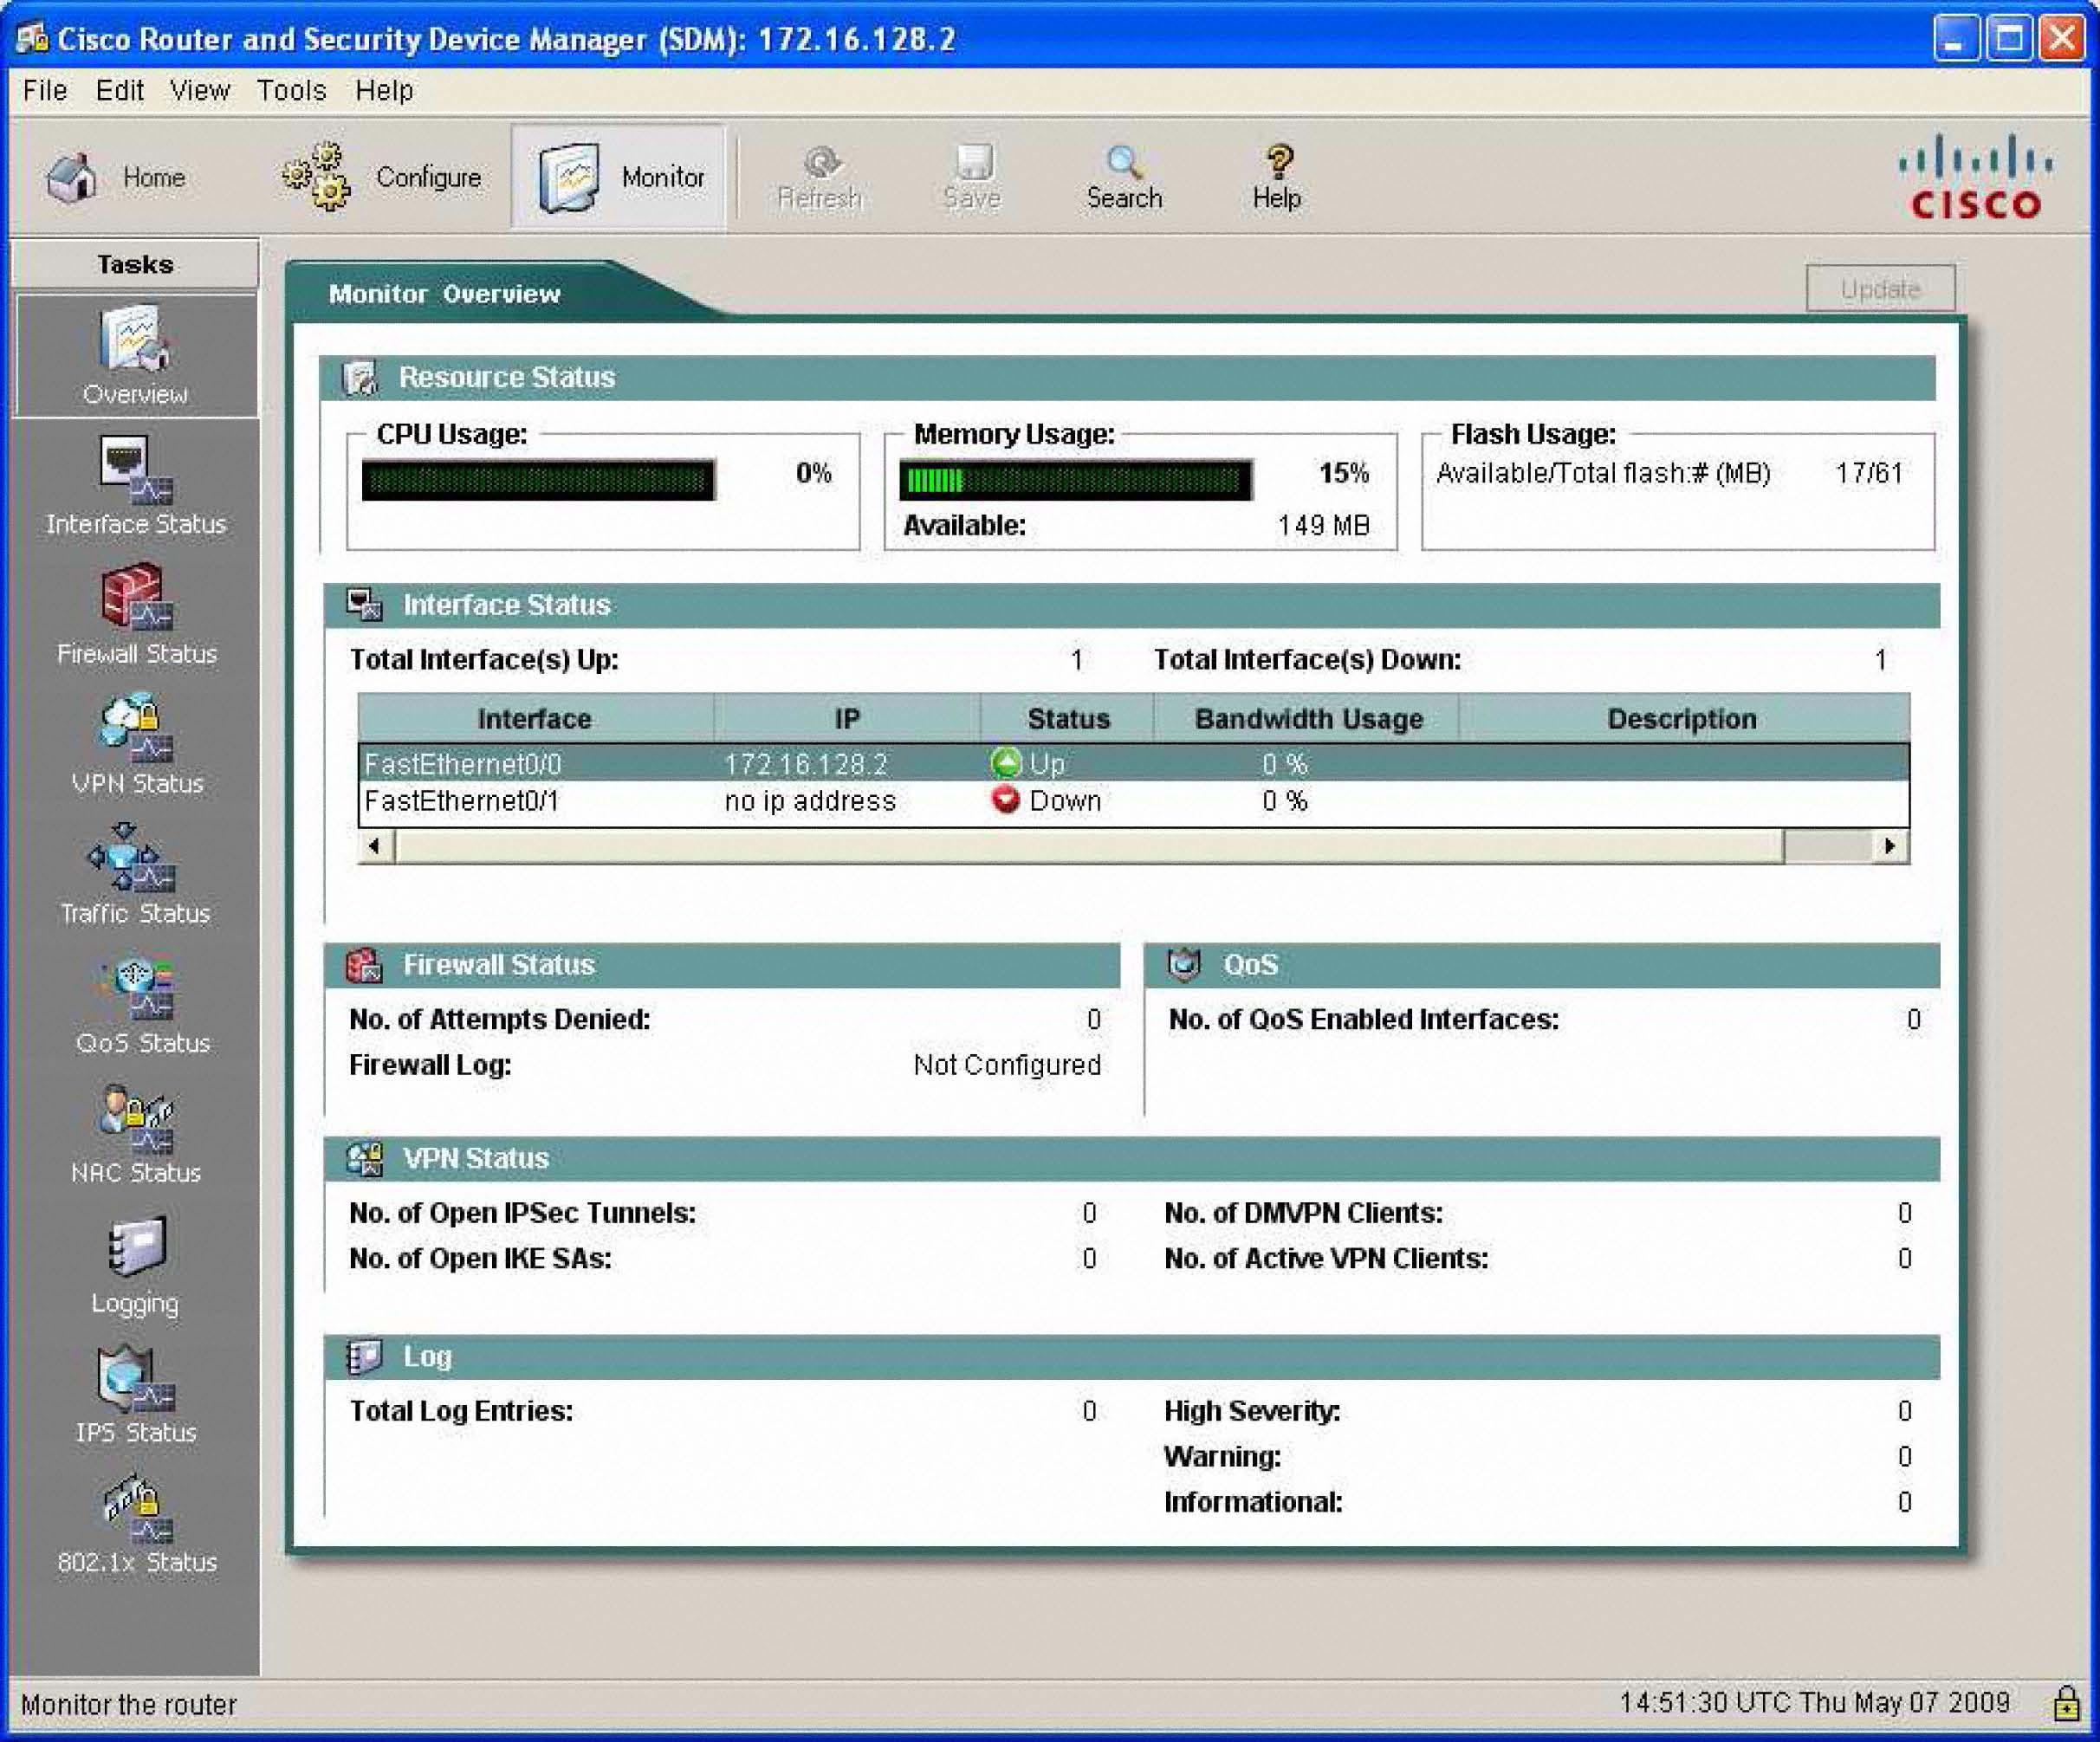Open the Help menu

[384, 90]
